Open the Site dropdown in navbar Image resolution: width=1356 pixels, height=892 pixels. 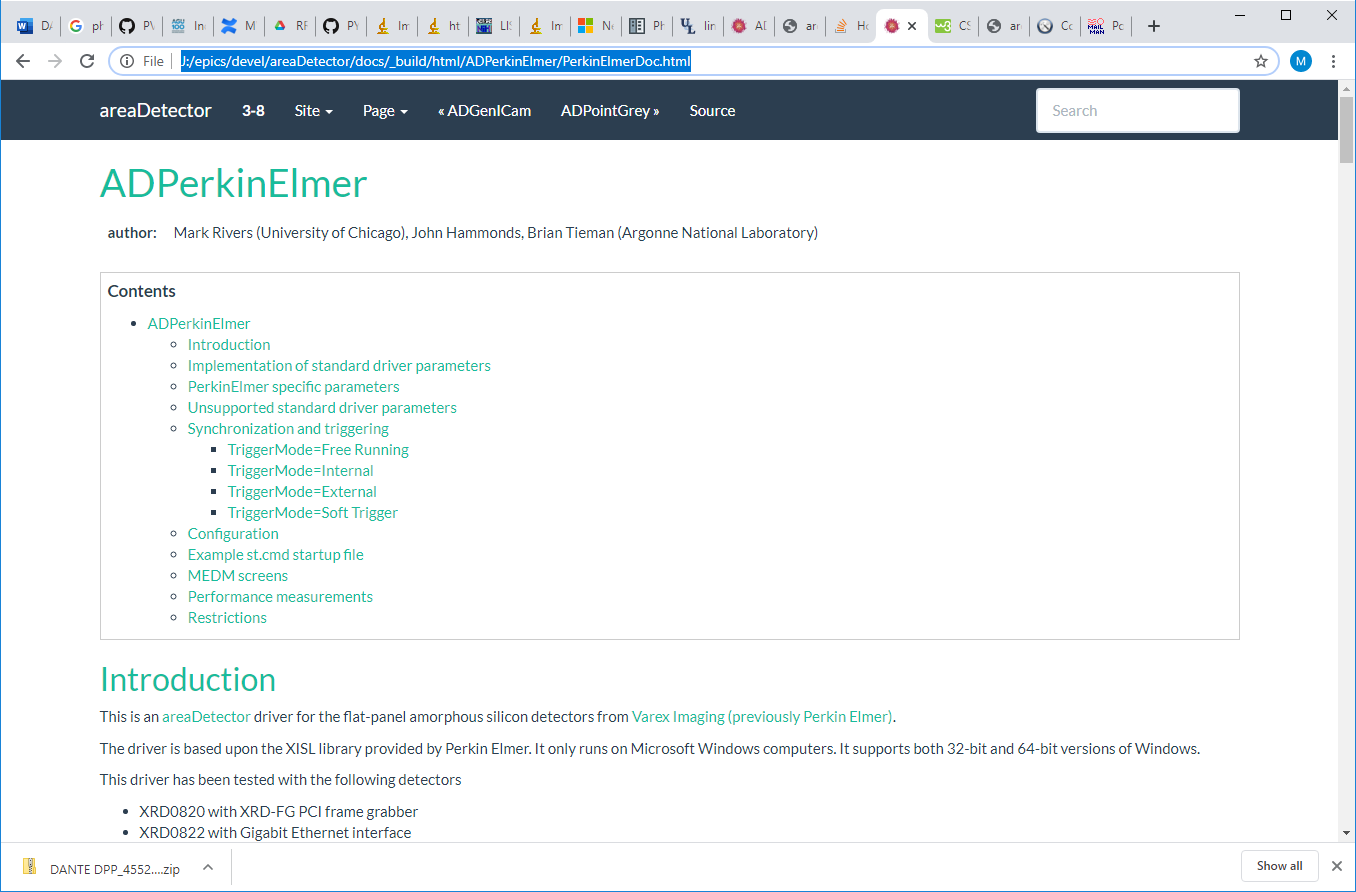point(313,111)
